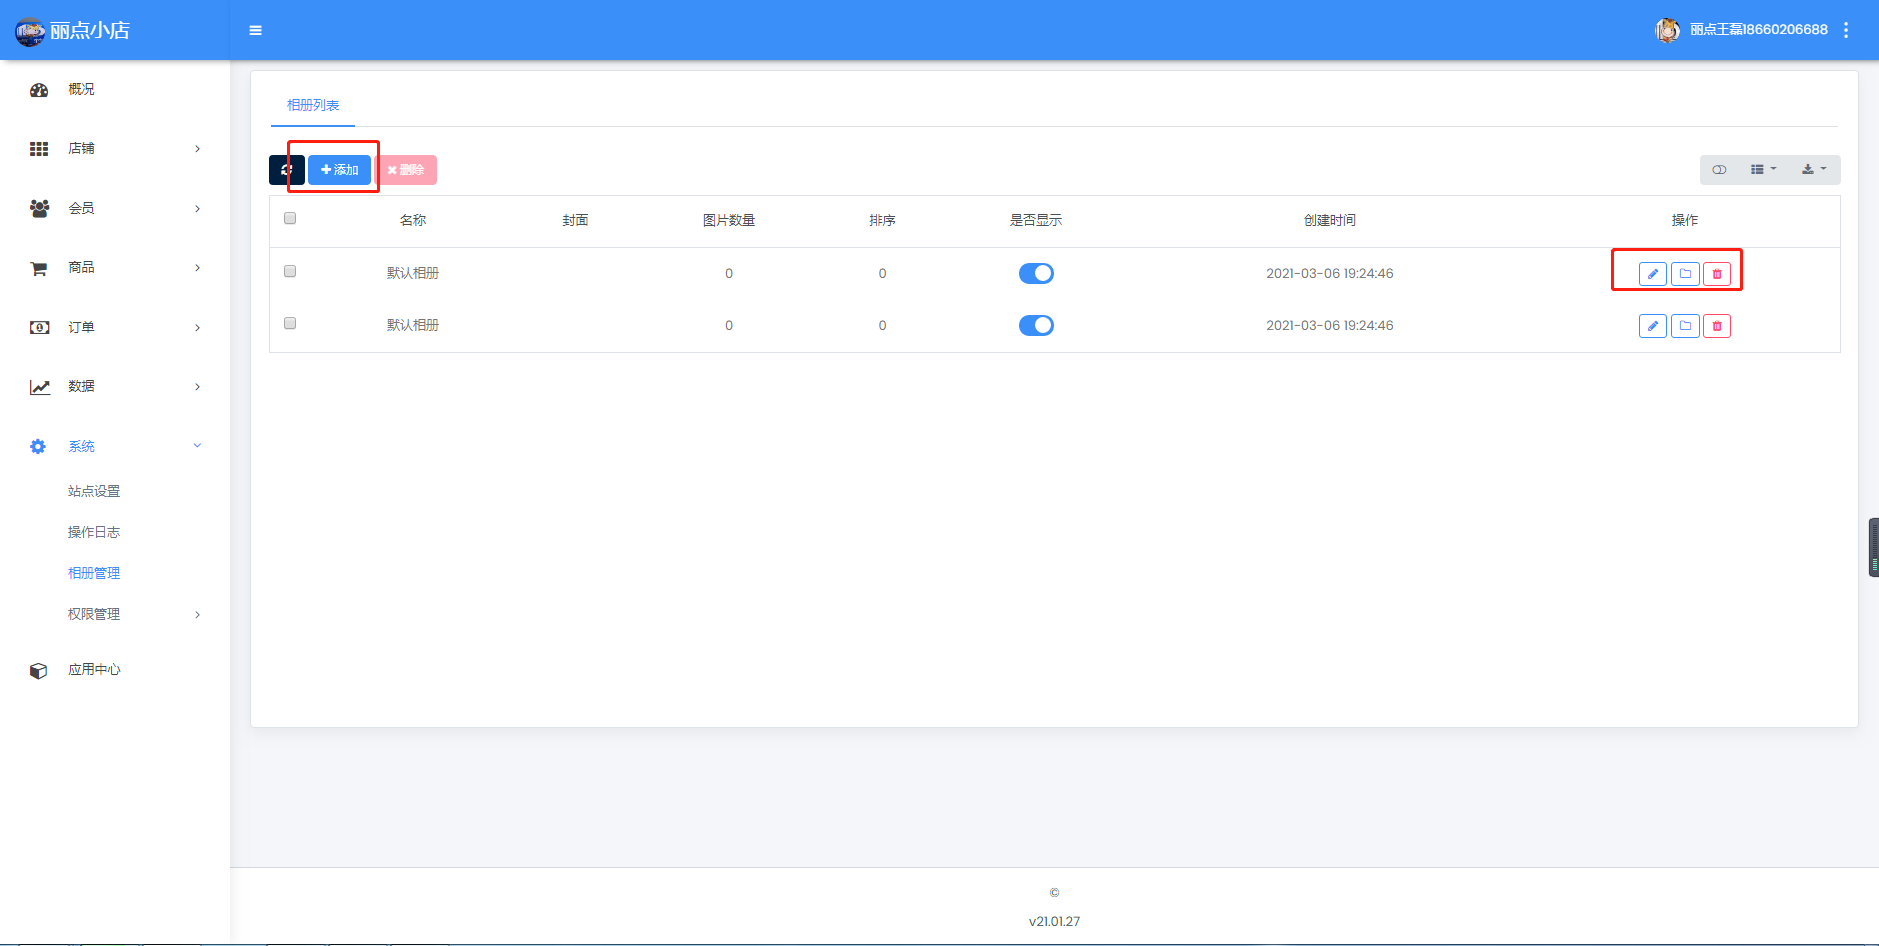Select 相册管理 submenu item

94,573
